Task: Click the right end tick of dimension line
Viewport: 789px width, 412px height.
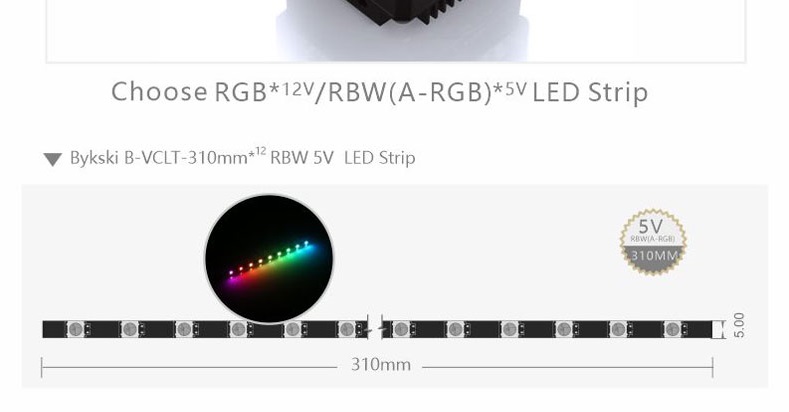Action: (x=713, y=367)
